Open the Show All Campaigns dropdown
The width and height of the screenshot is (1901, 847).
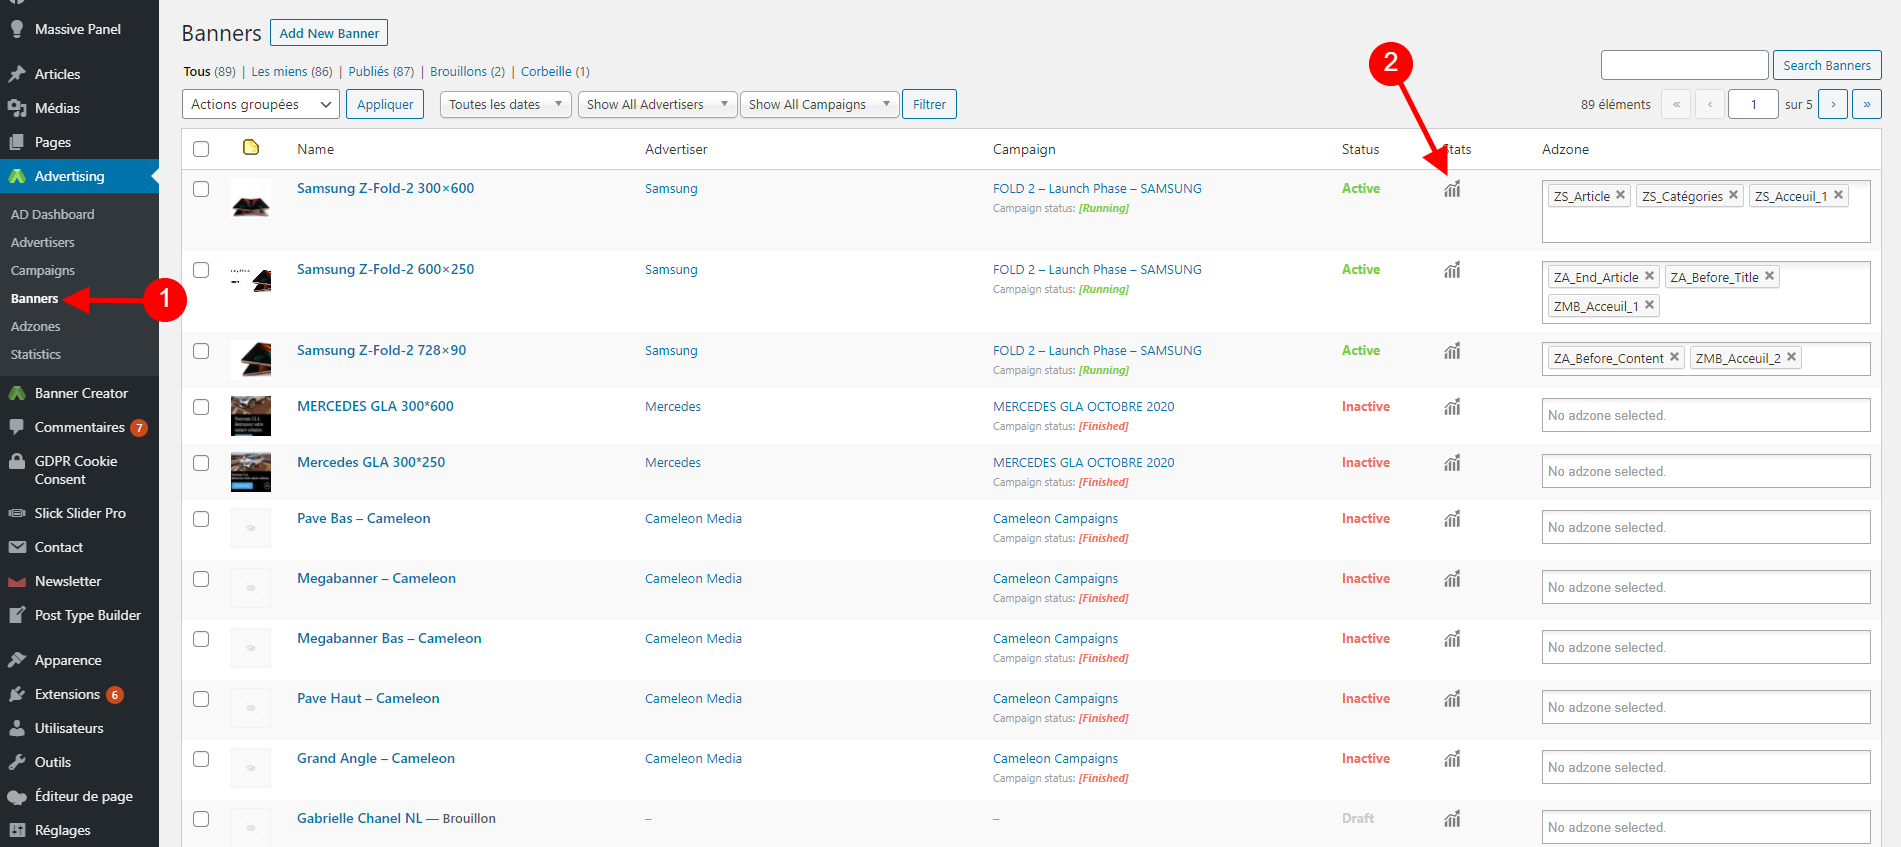[x=819, y=104]
